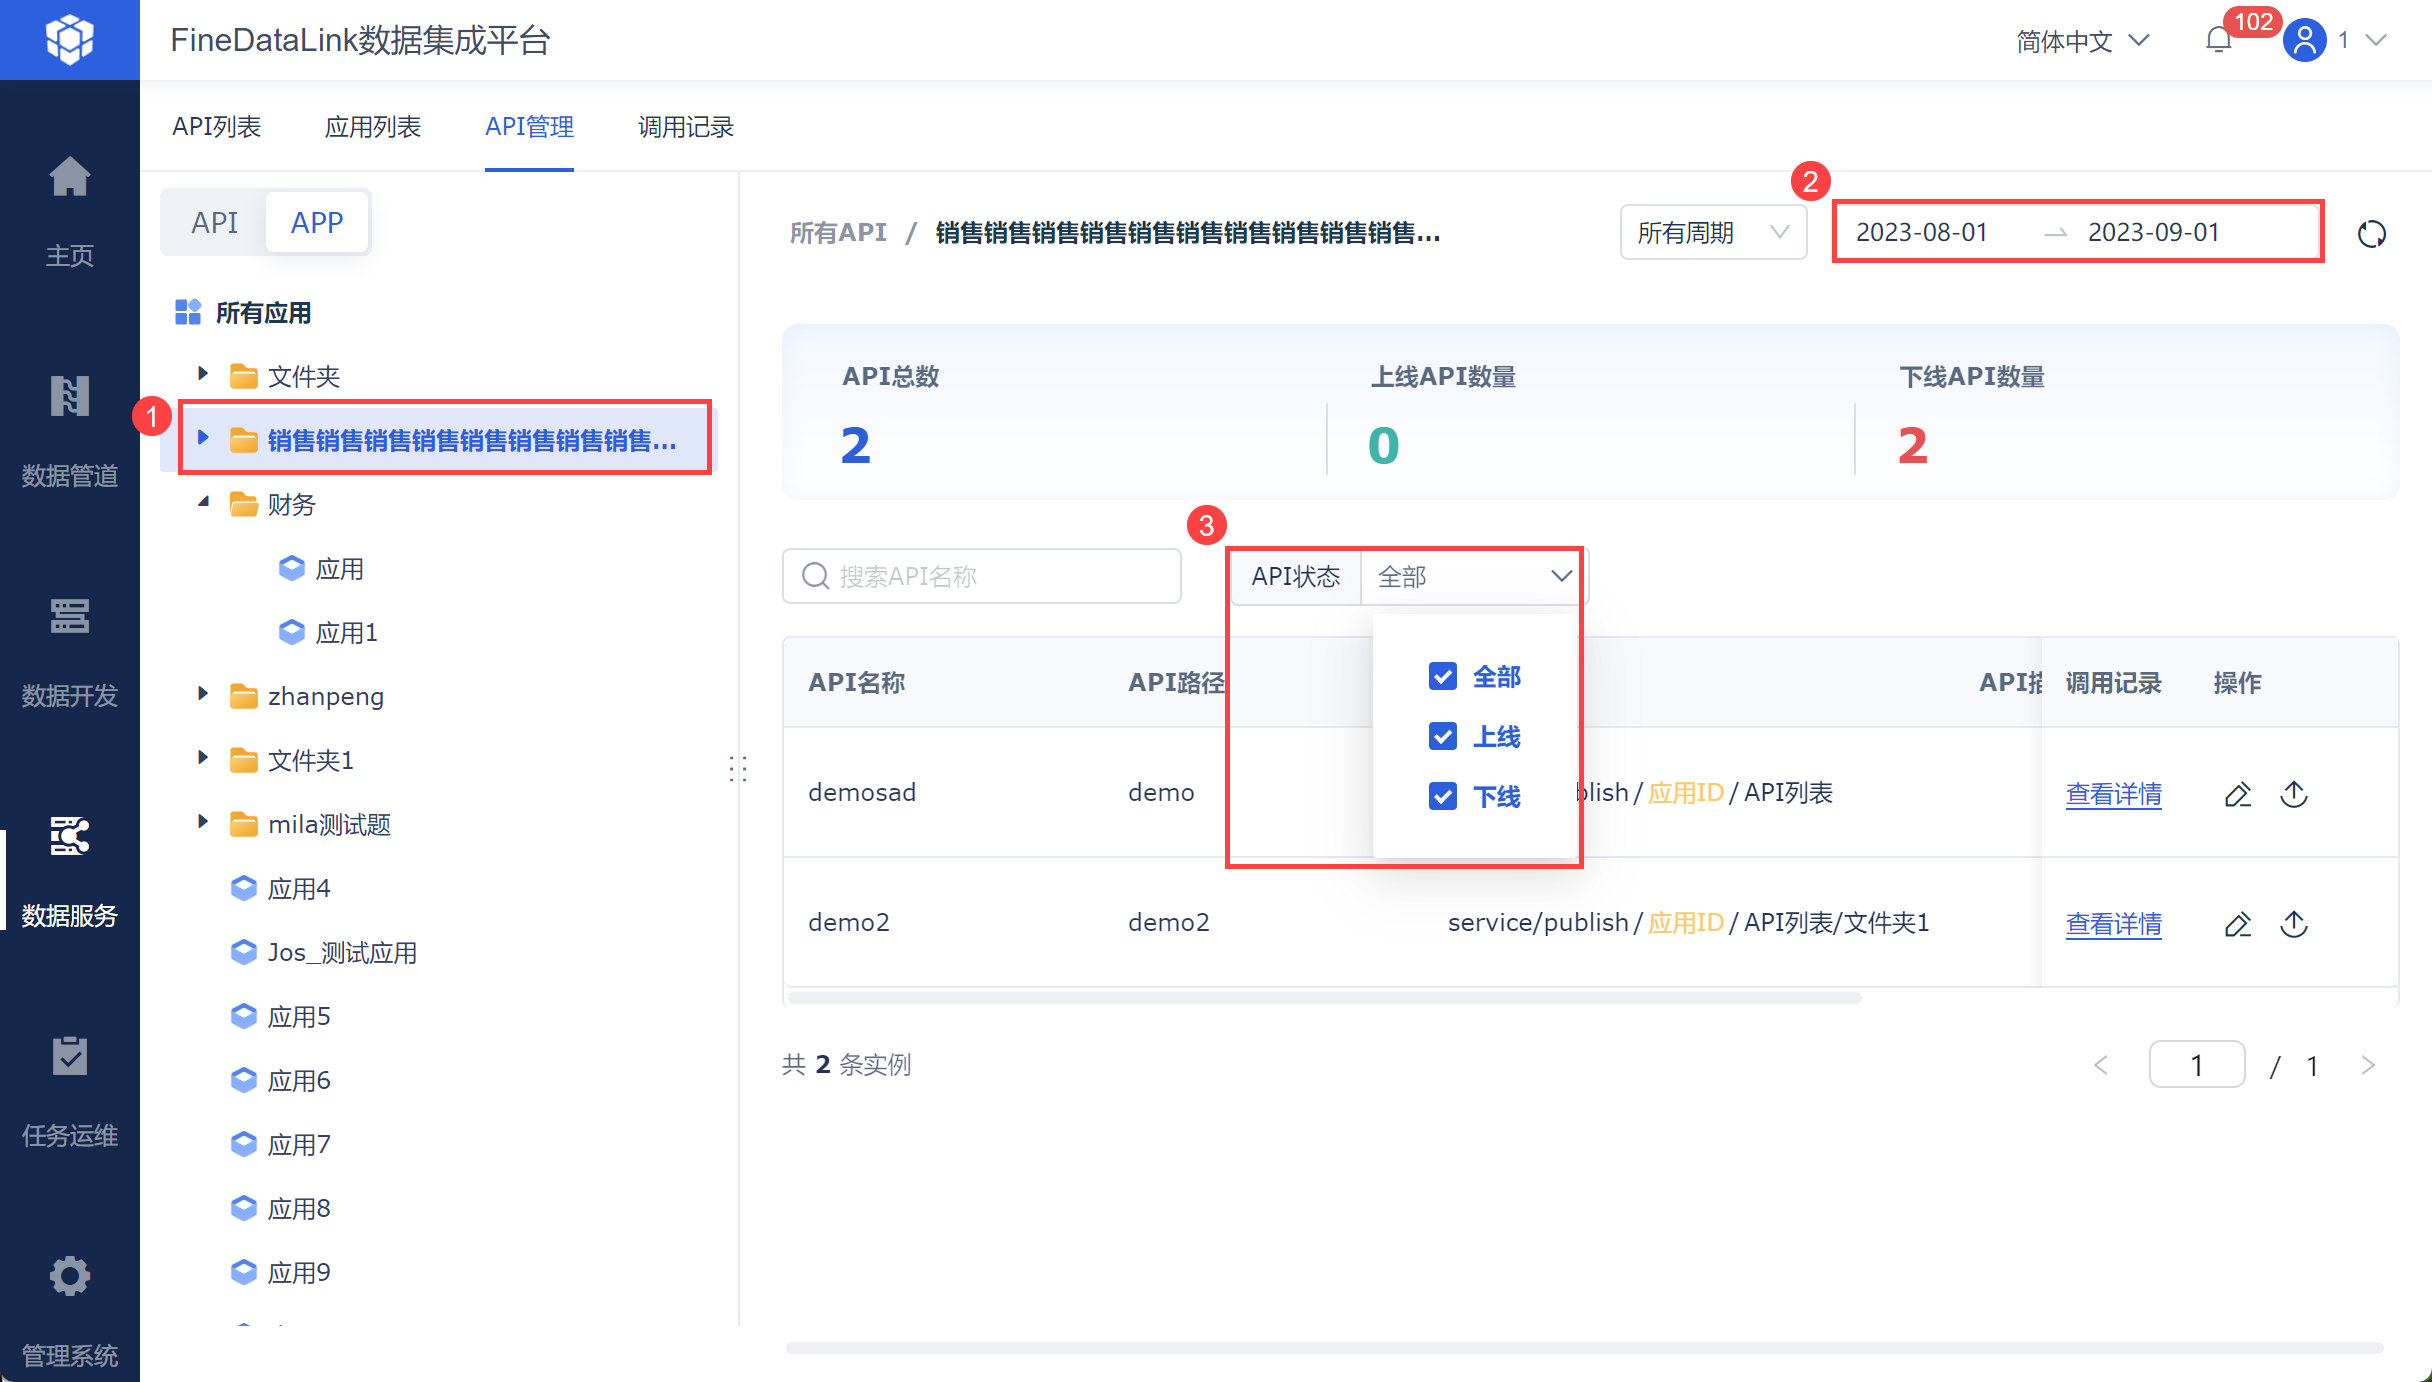Go to 数据开发 sidebar icon
Screen dimensions: 2432x1382
[69, 618]
